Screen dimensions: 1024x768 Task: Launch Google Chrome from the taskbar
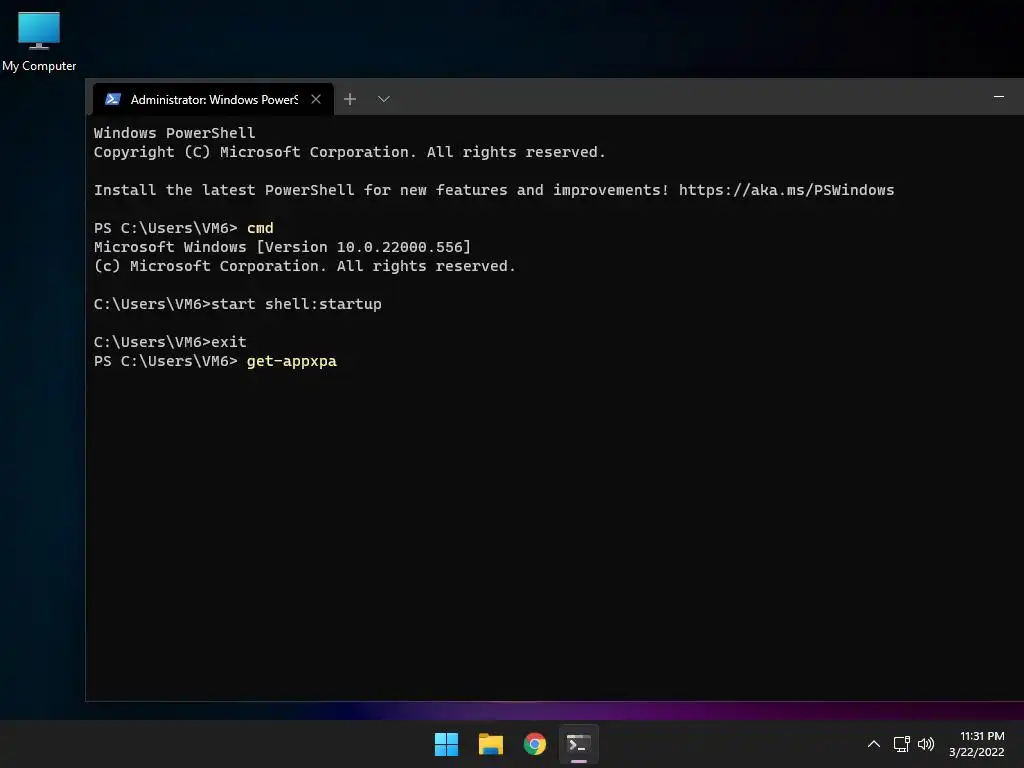coord(535,744)
